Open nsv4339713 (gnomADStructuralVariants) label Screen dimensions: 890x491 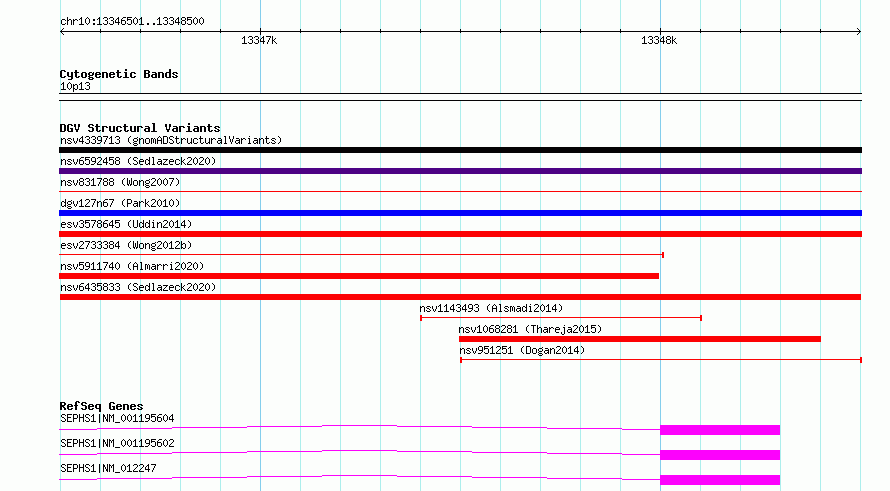point(171,140)
